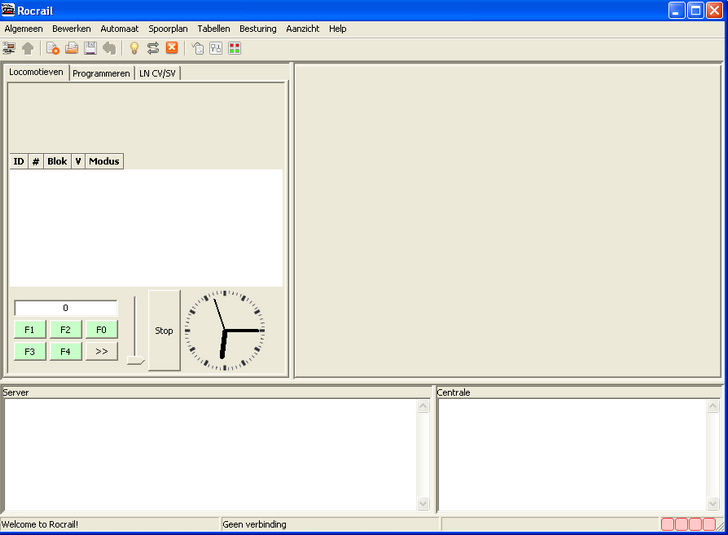
Task: Open the Spoorplan menu
Action: [168, 29]
